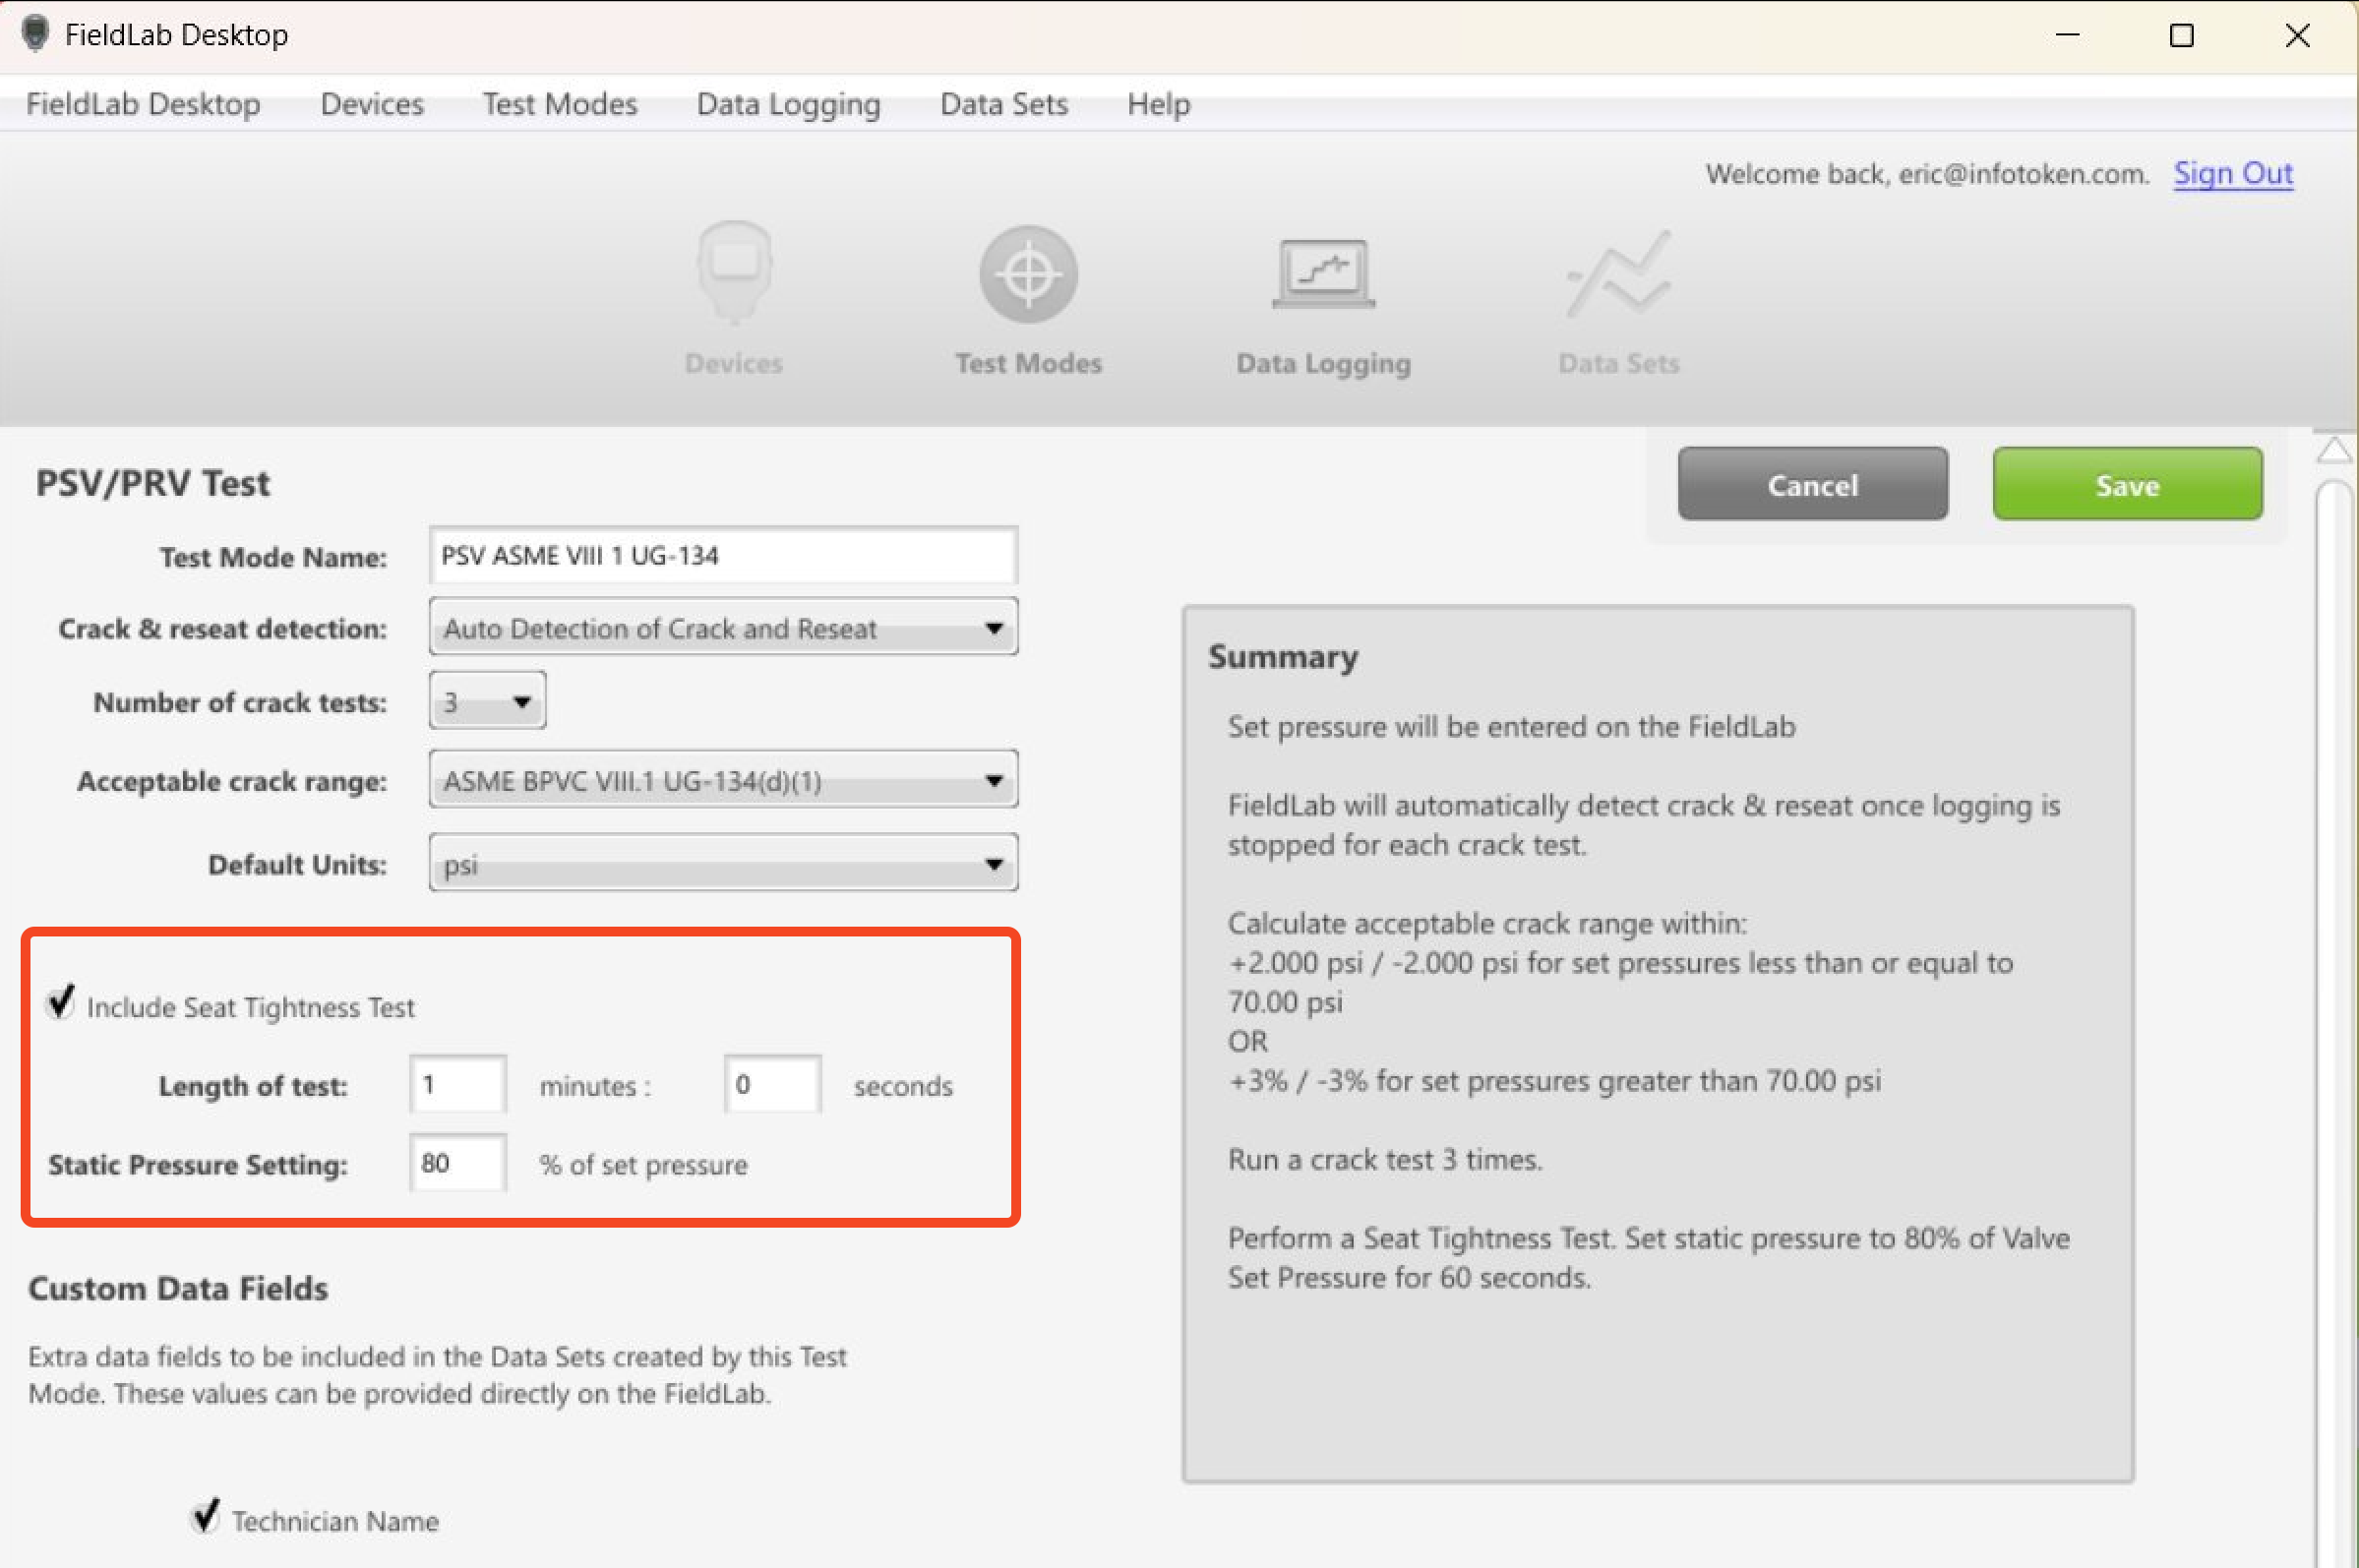Screen dimensions: 2359x1568
Task: Click the Summary heading
Action: [x=1283, y=656]
